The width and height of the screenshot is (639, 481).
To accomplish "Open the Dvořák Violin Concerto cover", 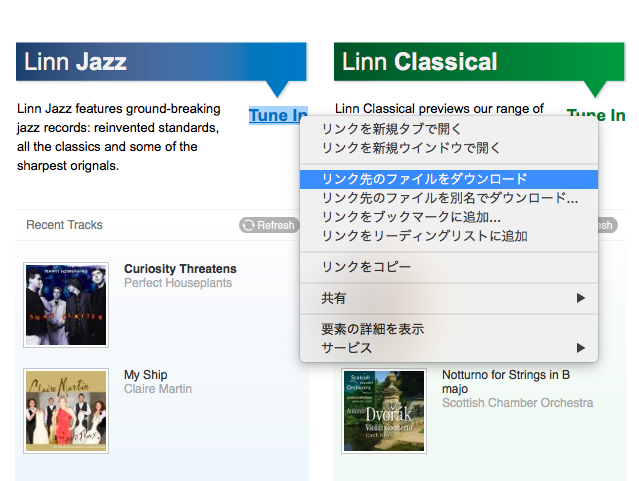I will (x=384, y=411).
